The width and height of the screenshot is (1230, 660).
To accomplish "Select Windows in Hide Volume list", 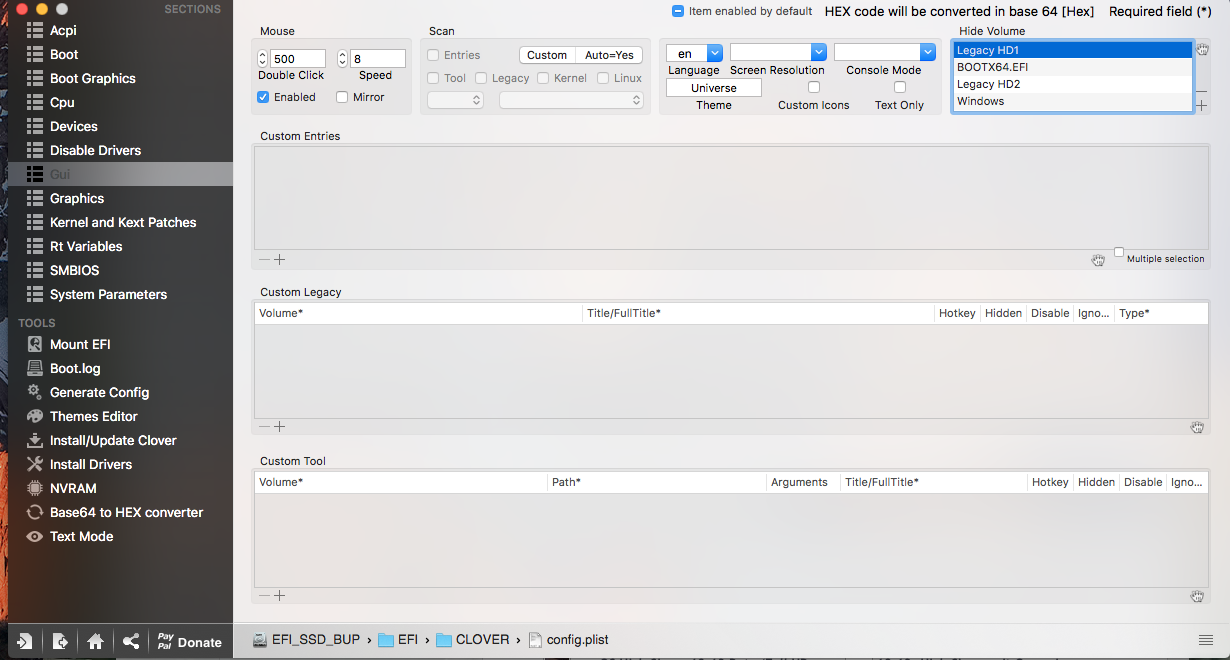I will point(1072,101).
